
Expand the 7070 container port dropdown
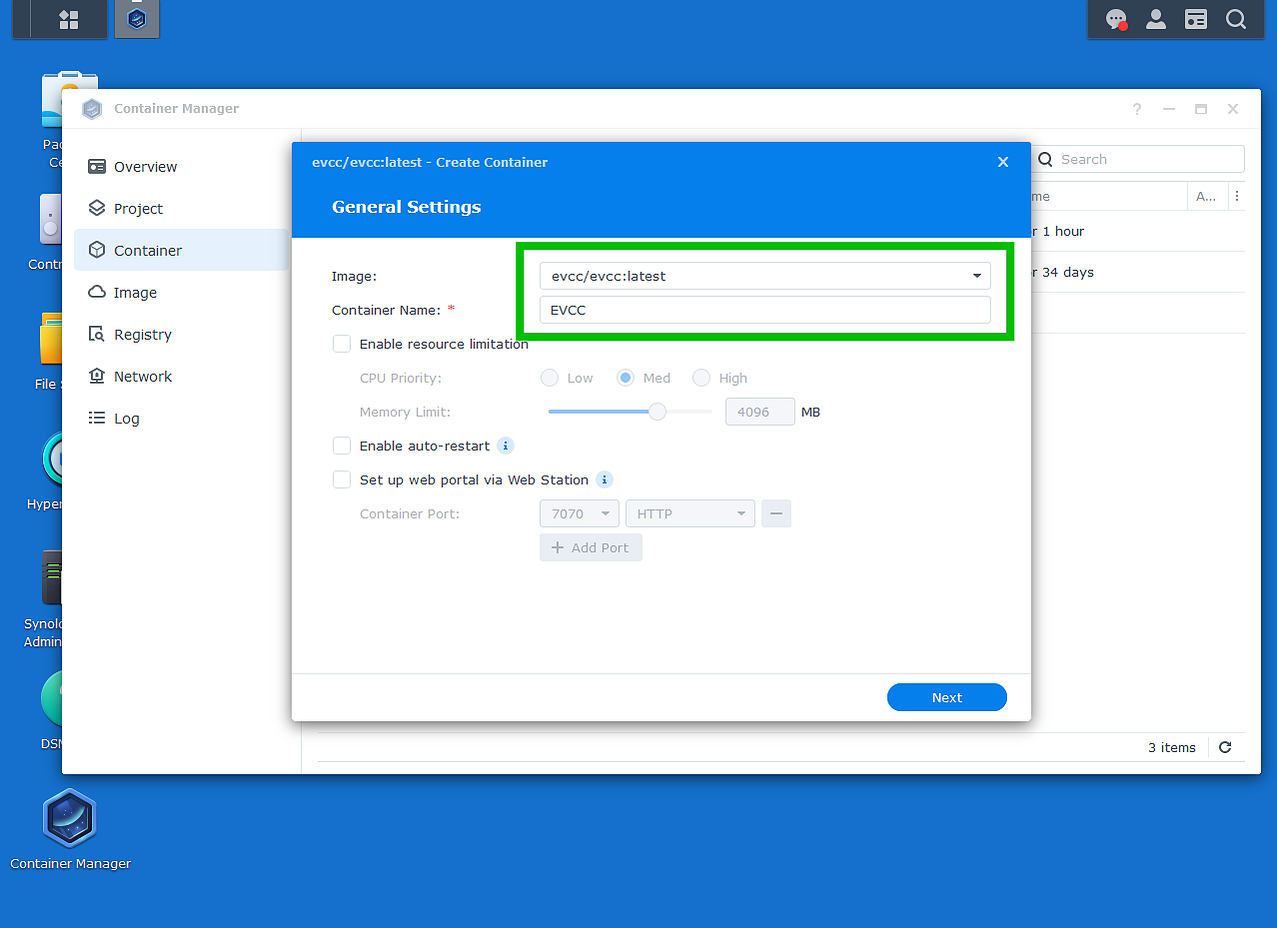tap(580, 514)
